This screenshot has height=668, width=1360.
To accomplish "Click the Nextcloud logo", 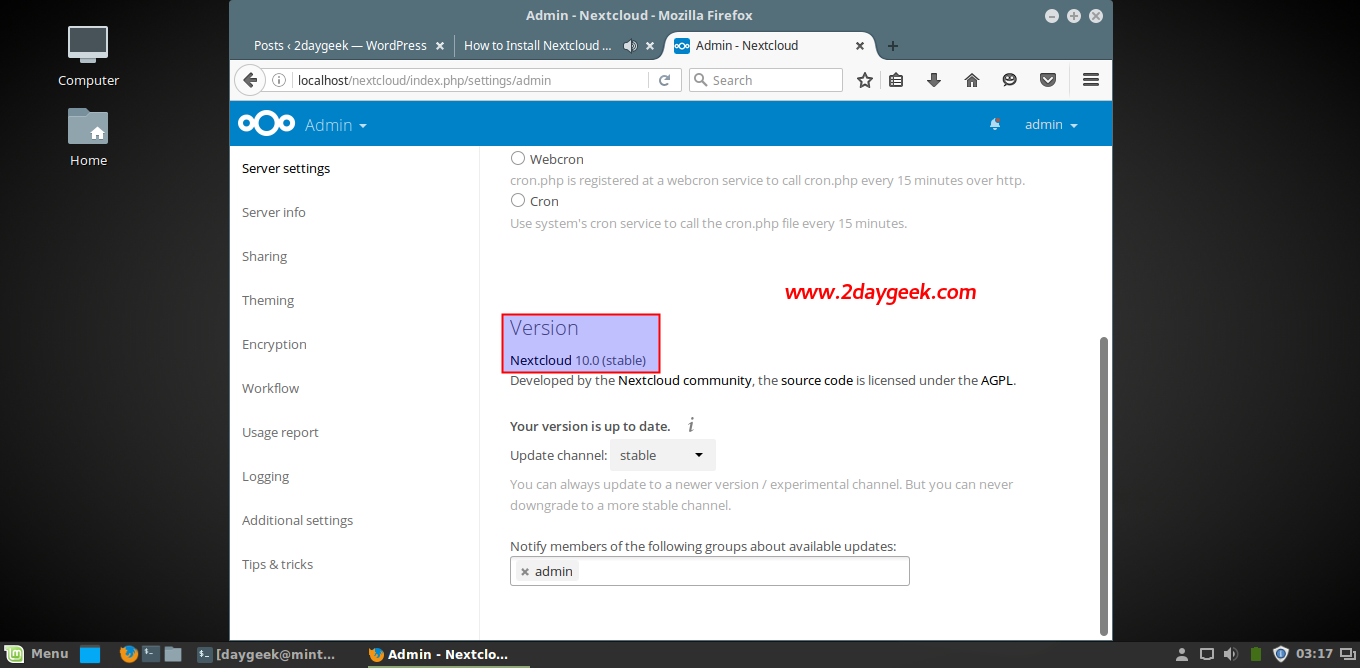I will [x=266, y=124].
